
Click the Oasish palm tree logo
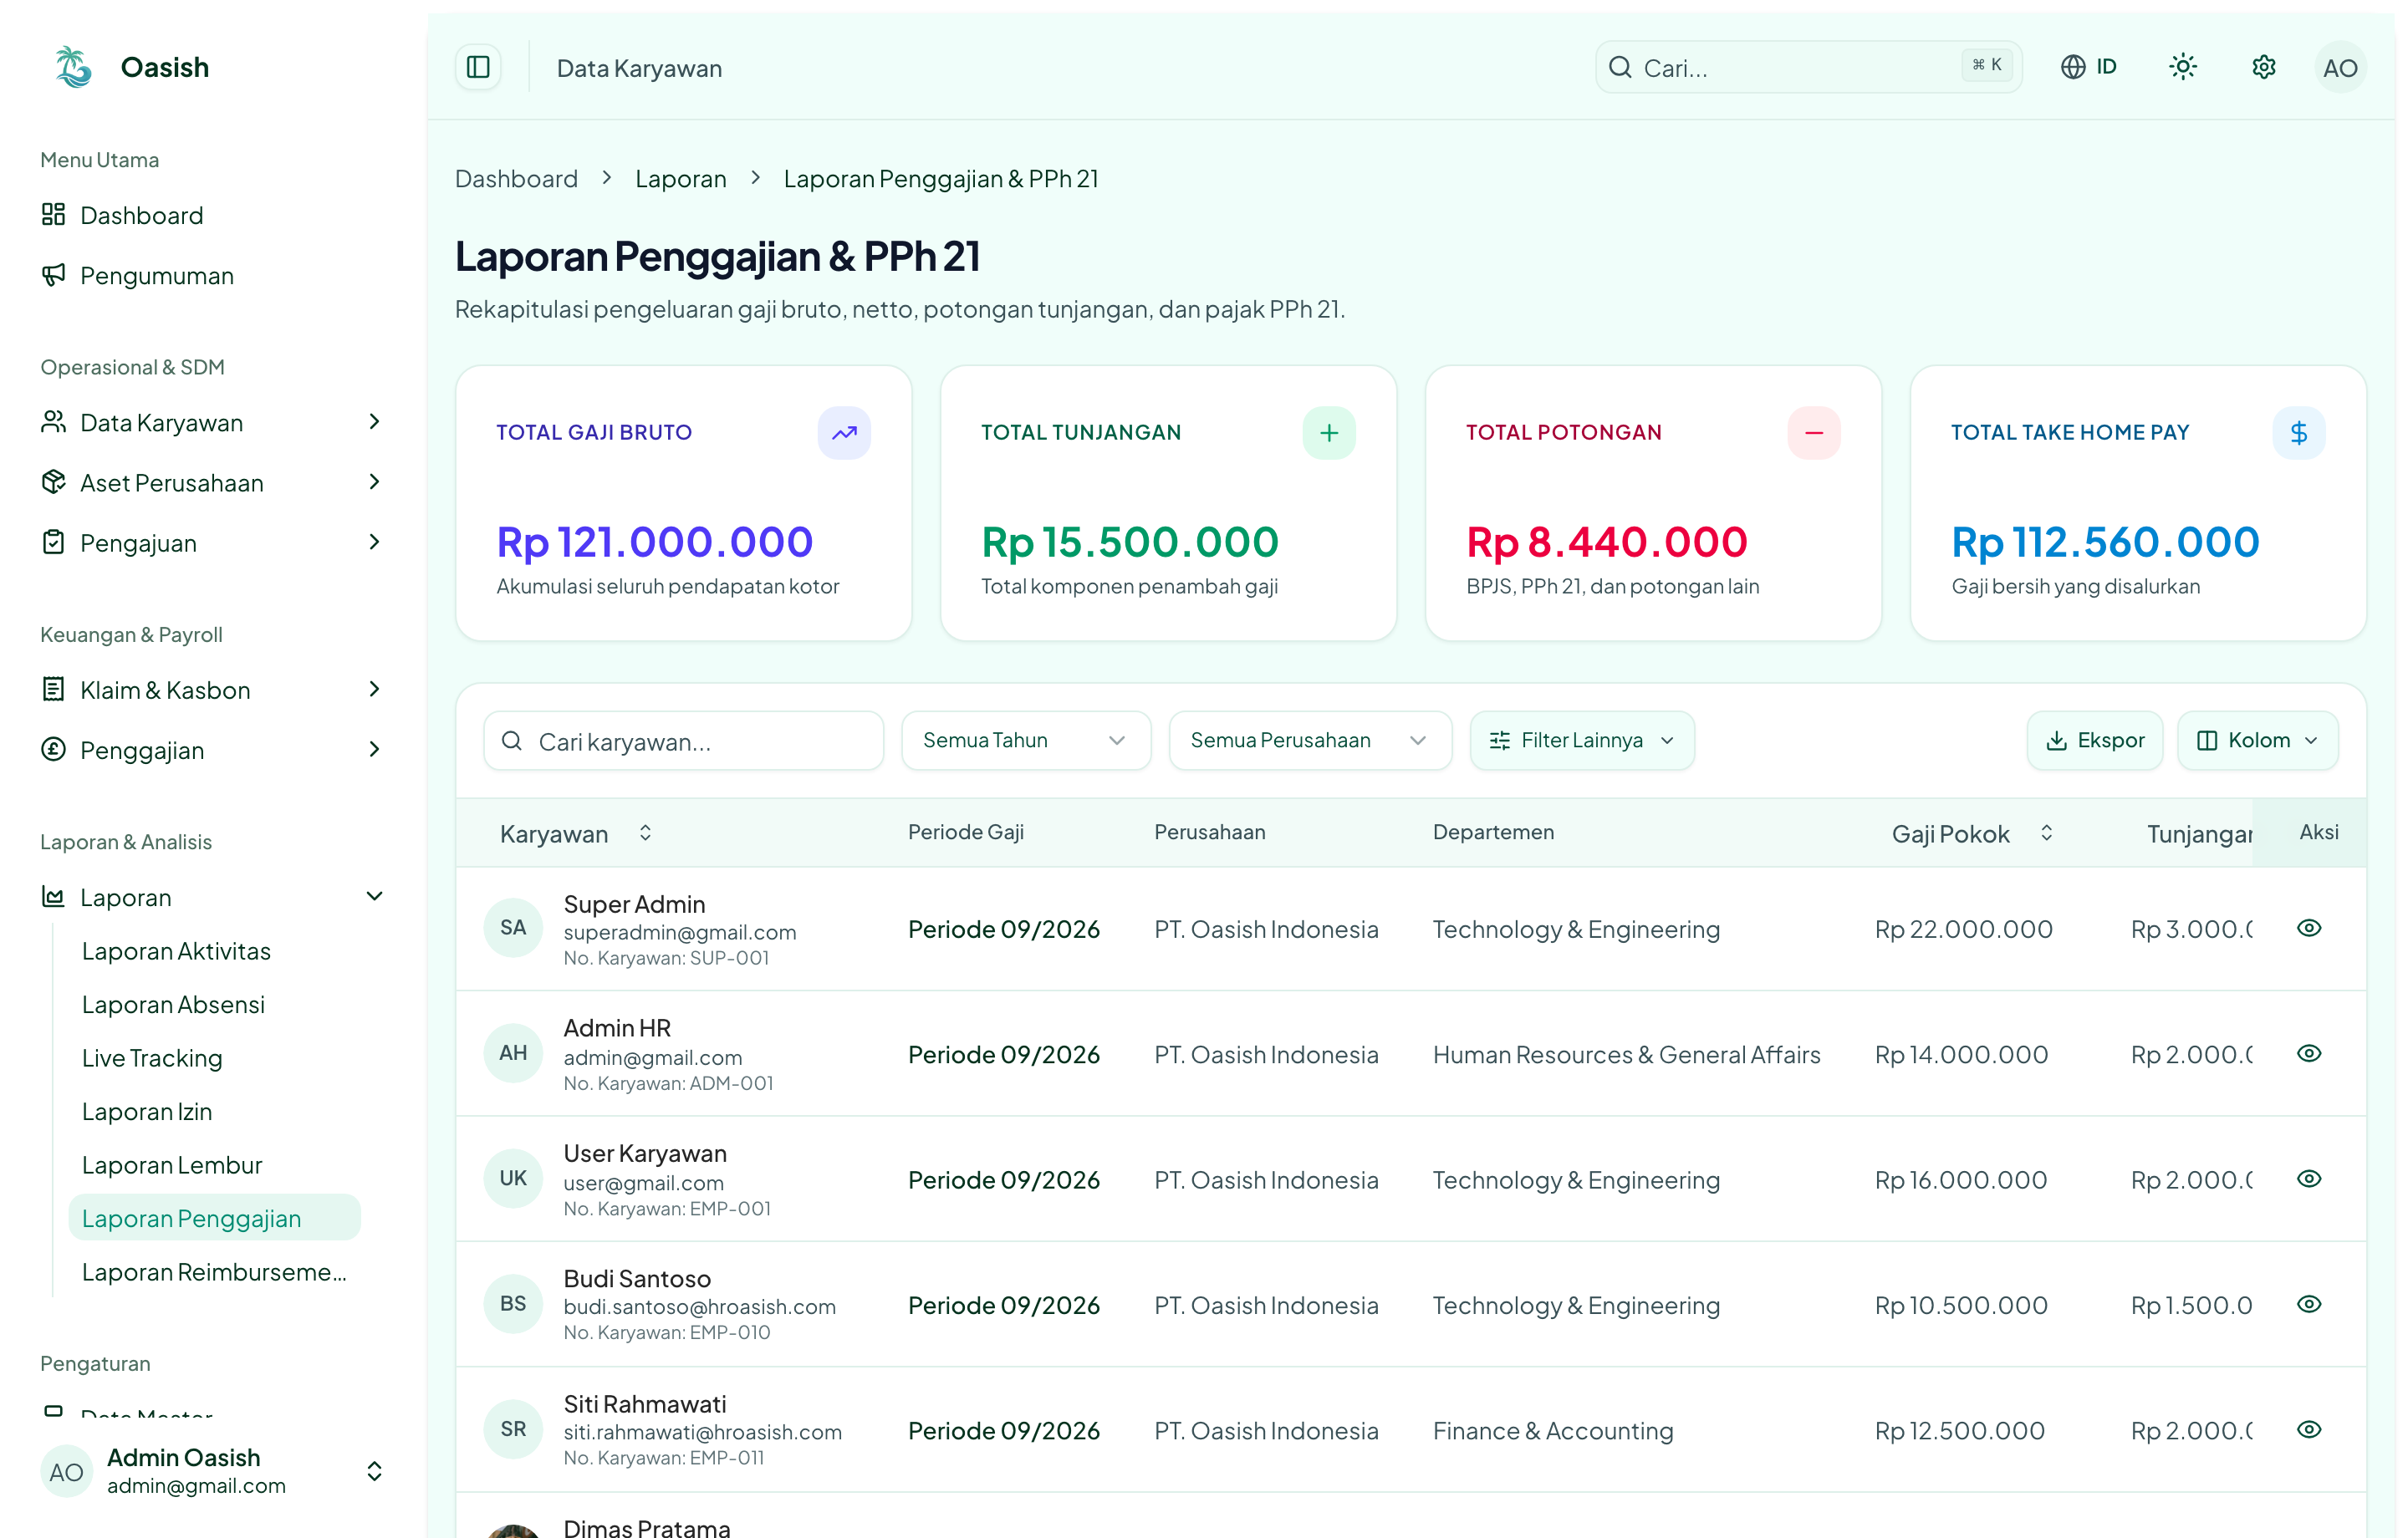point(73,67)
